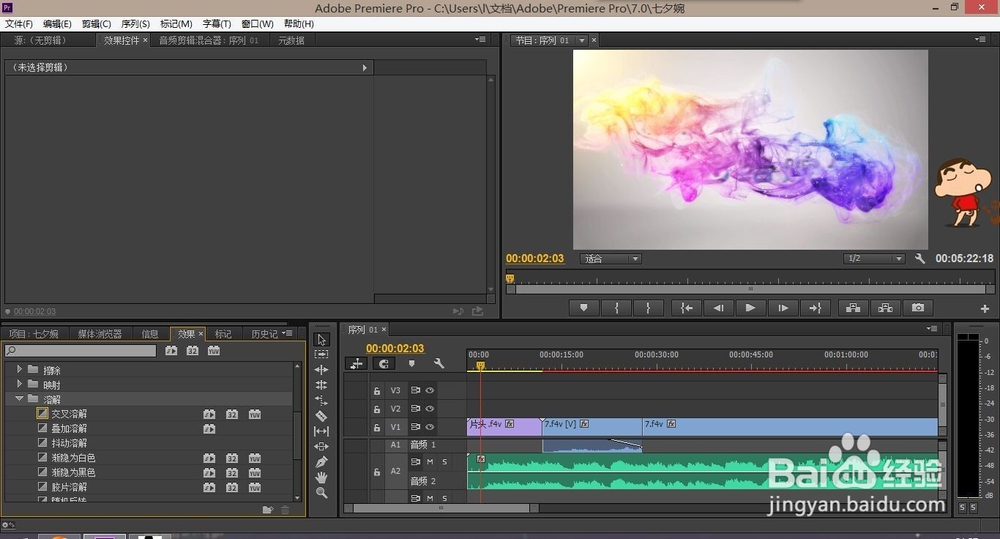The height and width of the screenshot is (539, 1000).
Task: Open program monitor wrench settings
Action: tap(920, 258)
